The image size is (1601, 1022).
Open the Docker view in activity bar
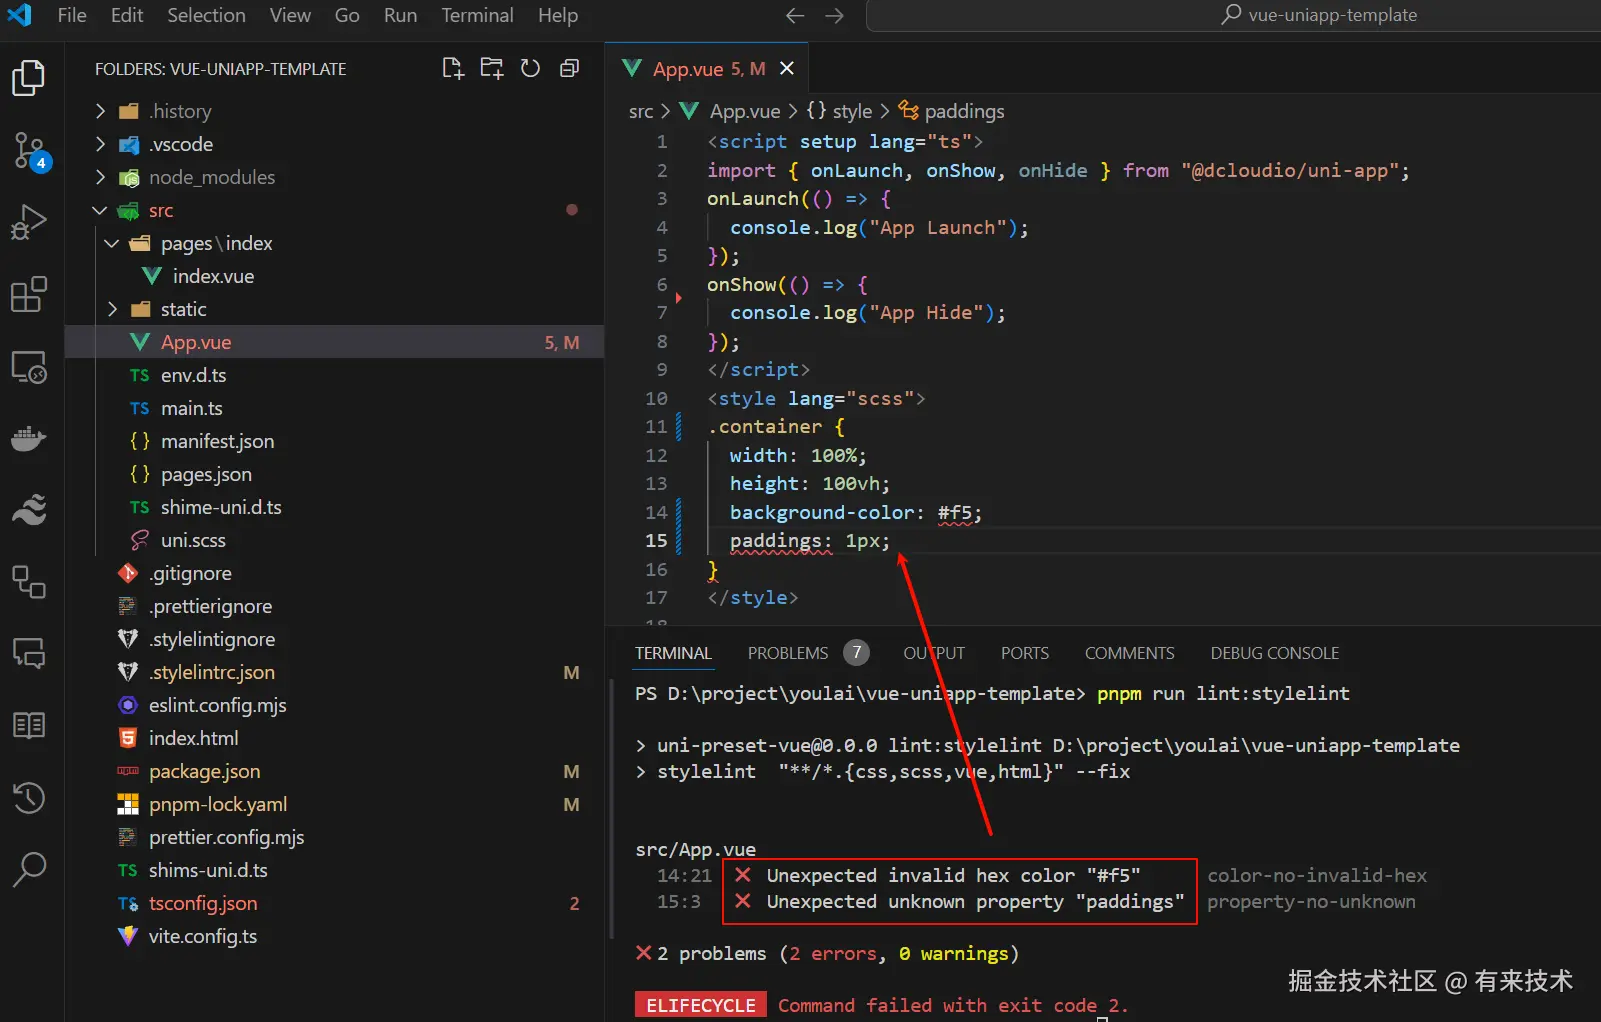(x=29, y=439)
